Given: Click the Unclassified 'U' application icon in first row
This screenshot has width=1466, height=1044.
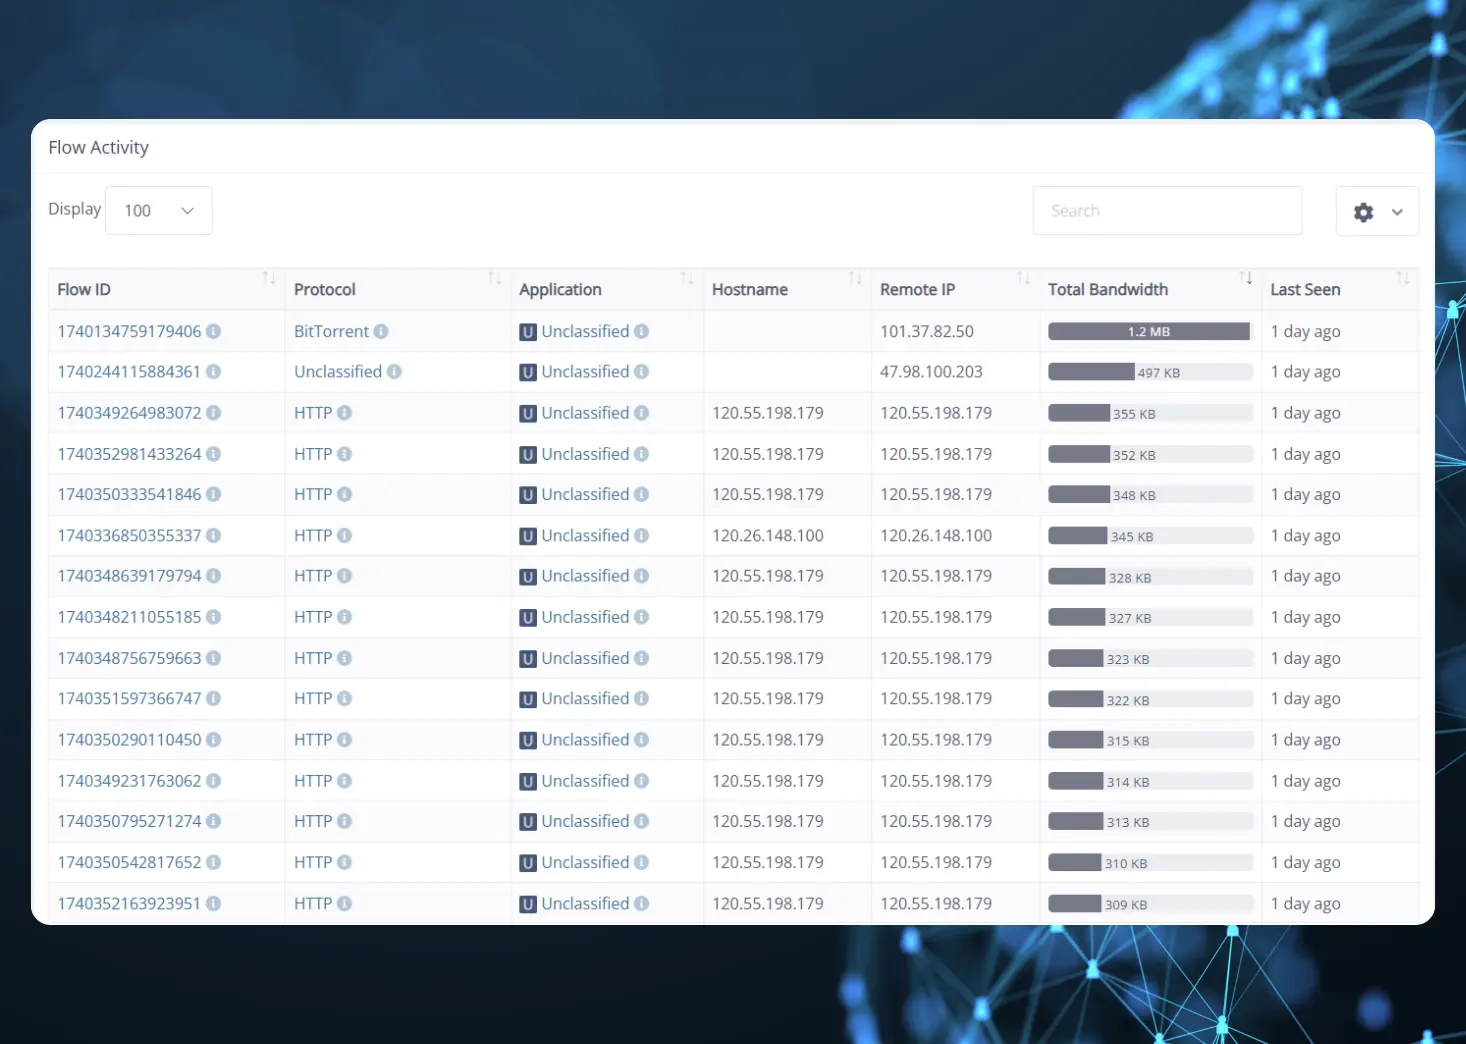Looking at the screenshot, I should 528,332.
